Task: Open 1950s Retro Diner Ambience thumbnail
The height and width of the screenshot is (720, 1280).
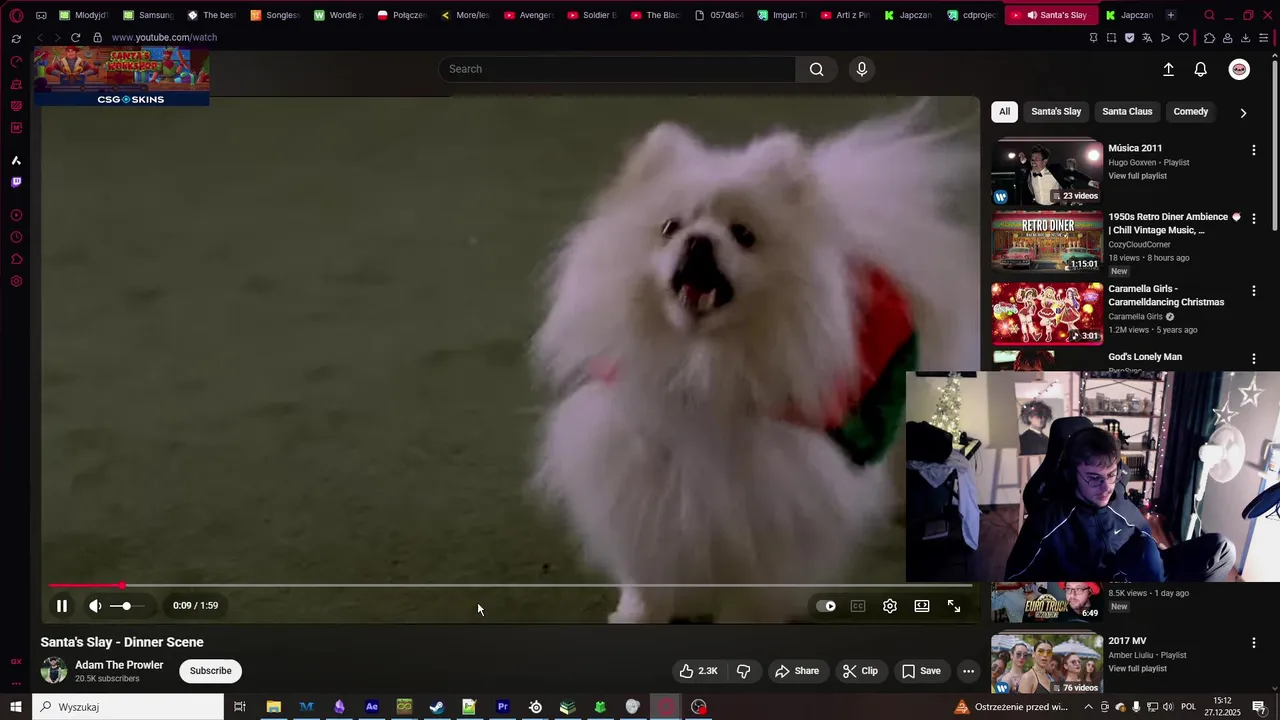Action: tap(1047, 241)
